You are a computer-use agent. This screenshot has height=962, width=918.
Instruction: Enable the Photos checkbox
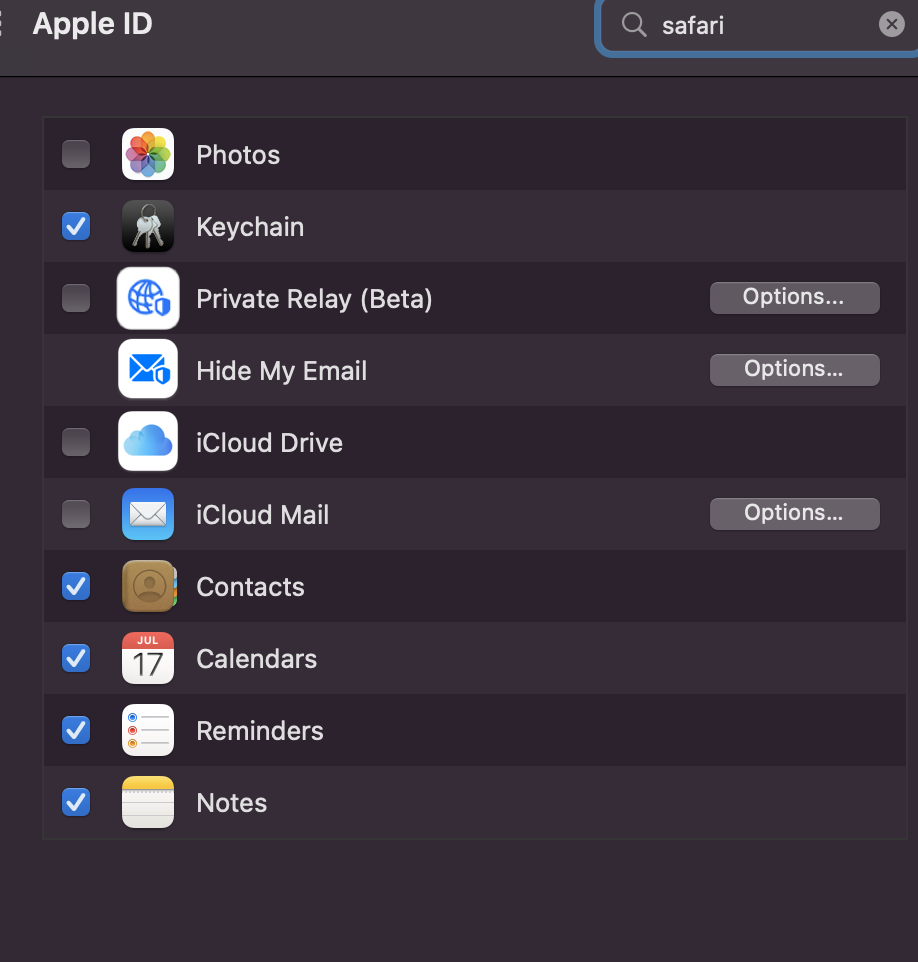(x=76, y=154)
